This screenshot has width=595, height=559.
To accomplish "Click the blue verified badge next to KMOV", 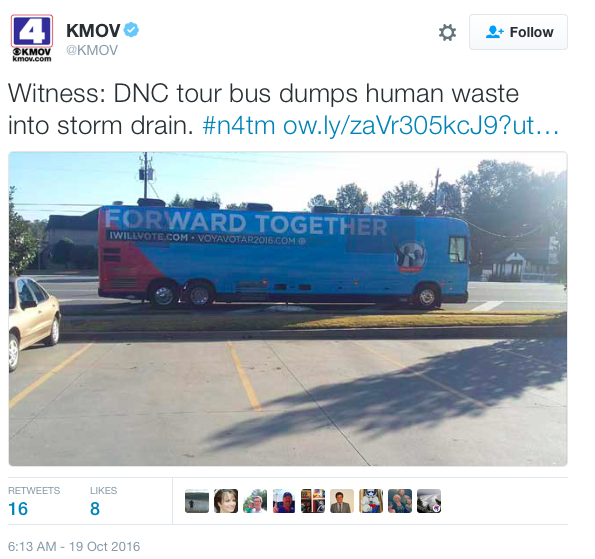I will [x=131, y=30].
